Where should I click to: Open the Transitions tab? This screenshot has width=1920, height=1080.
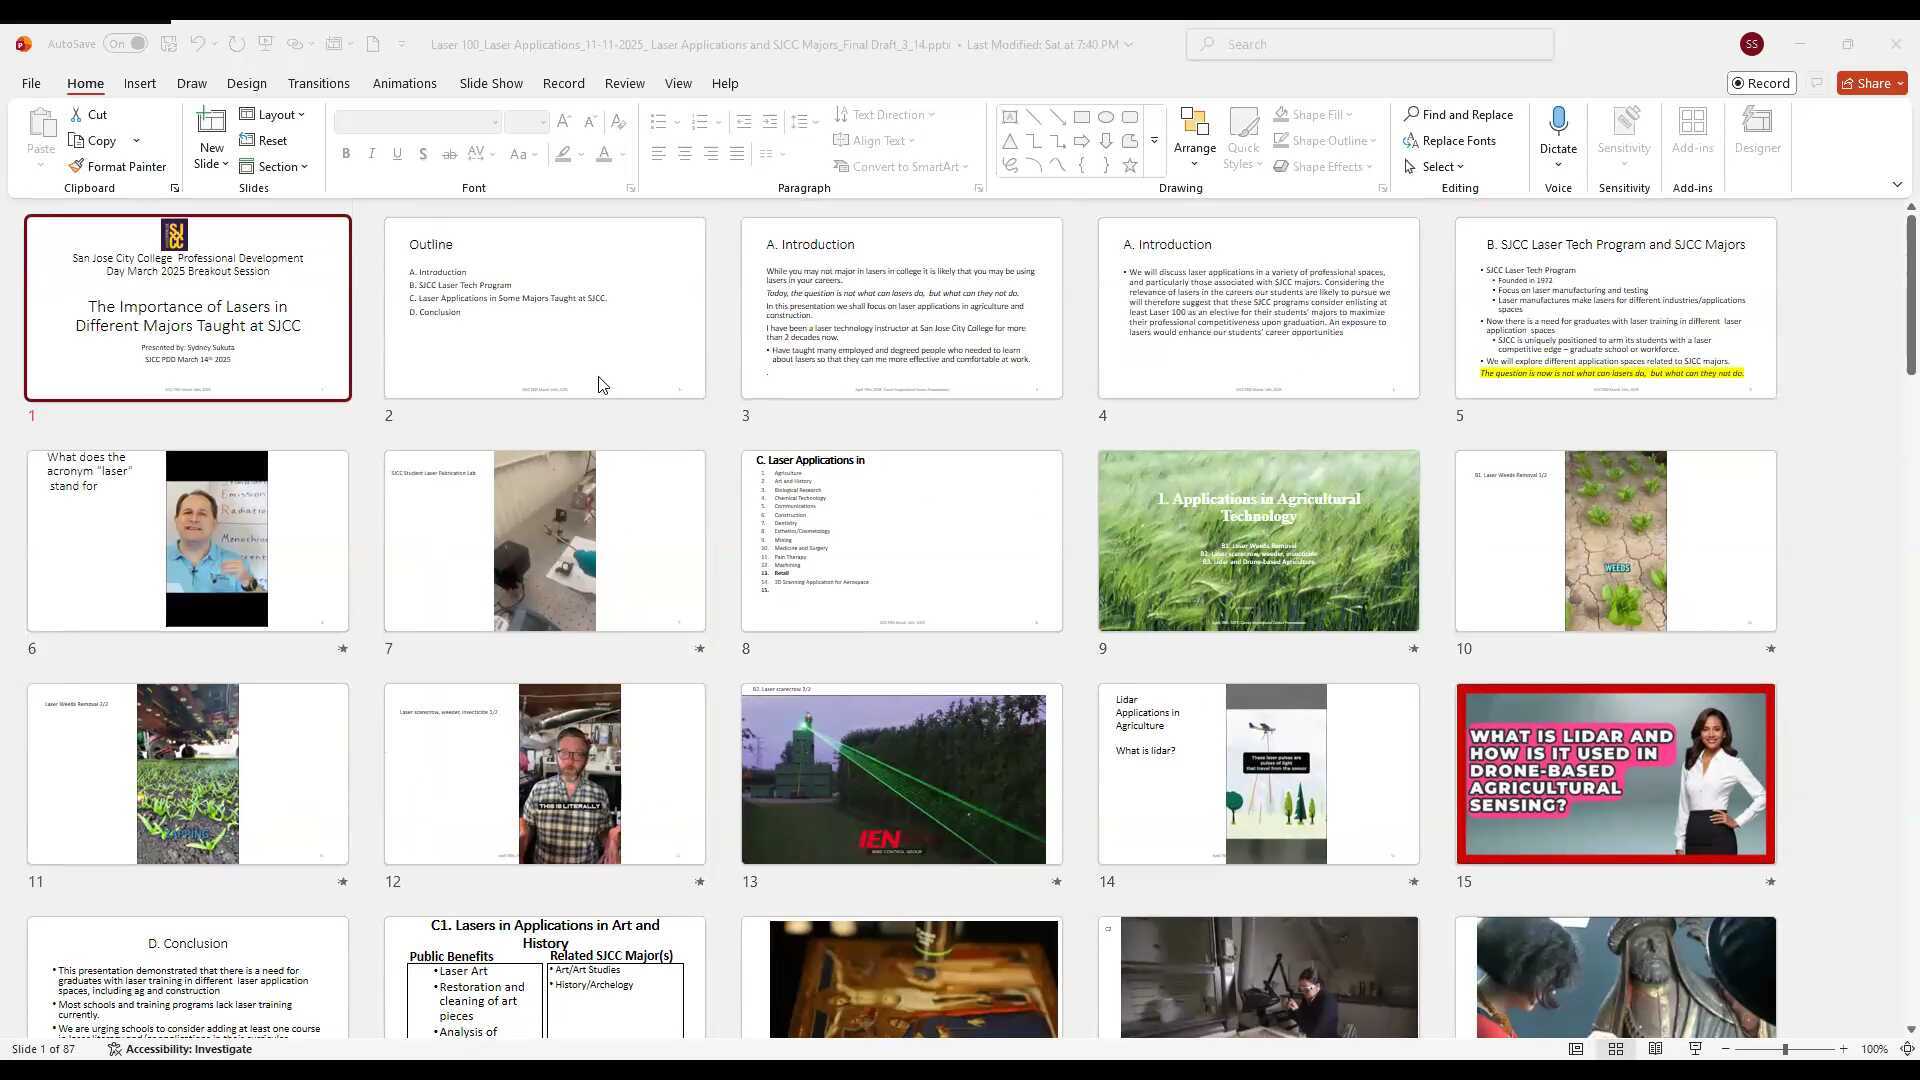click(318, 83)
